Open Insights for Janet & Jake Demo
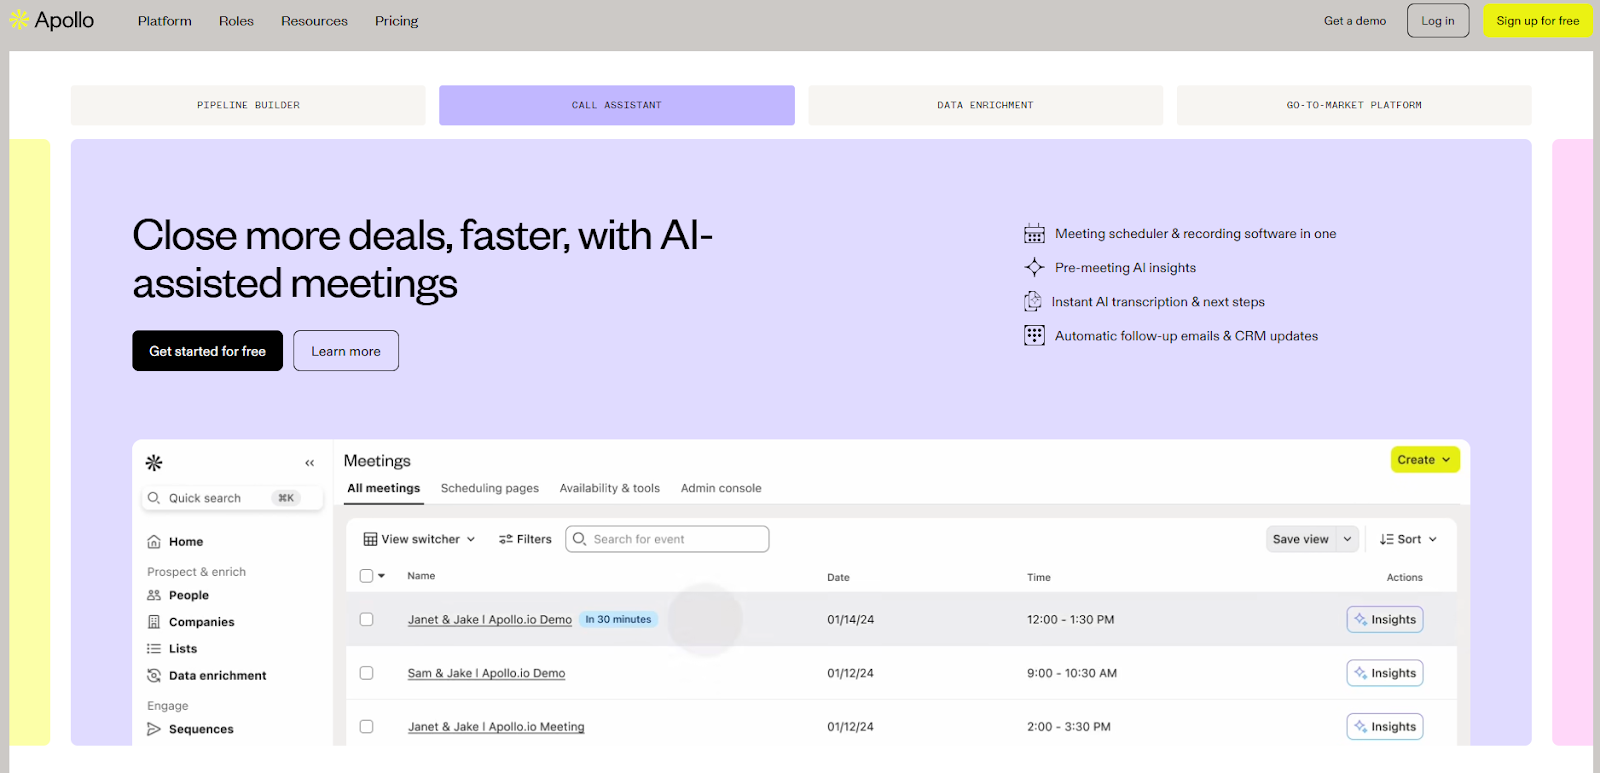This screenshot has height=773, width=1600. 1385,620
